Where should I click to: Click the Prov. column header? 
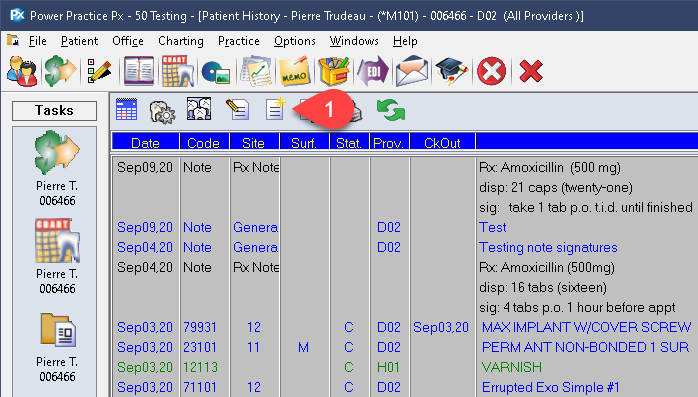click(389, 142)
